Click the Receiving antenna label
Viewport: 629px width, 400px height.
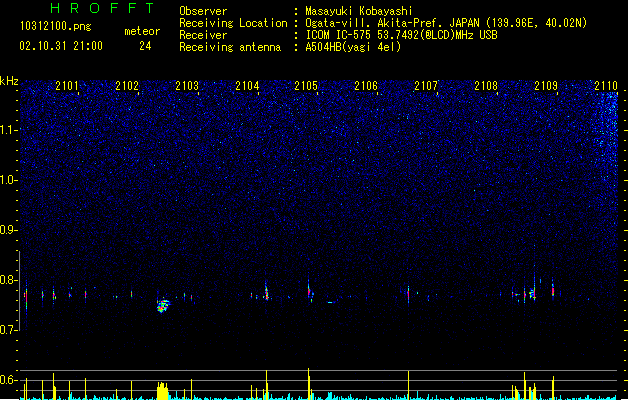[x=230, y=47]
